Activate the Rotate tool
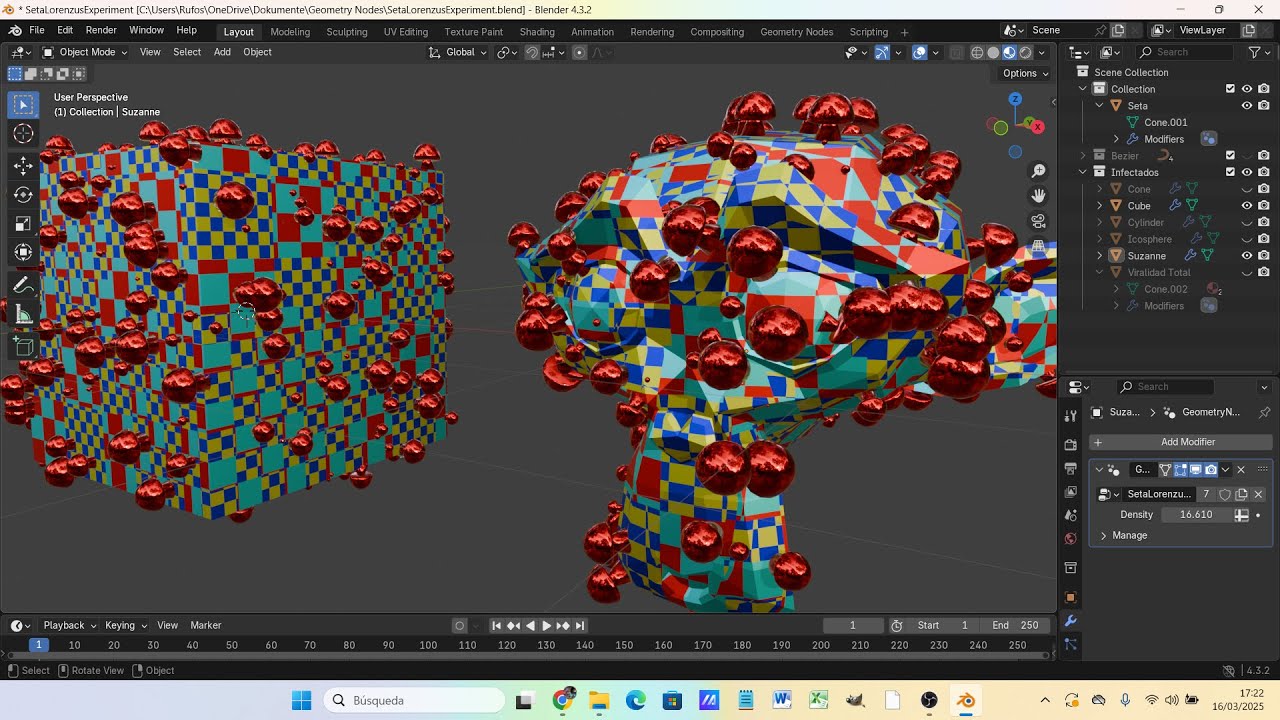Image resolution: width=1280 pixels, height=720 pixels. [x=24, y=194]
